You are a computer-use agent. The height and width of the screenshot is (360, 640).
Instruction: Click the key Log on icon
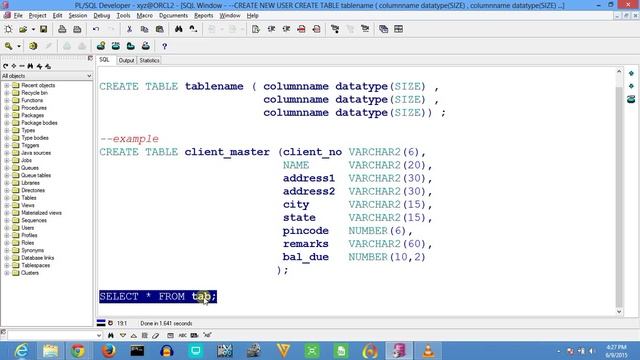(x=8, y=46)
